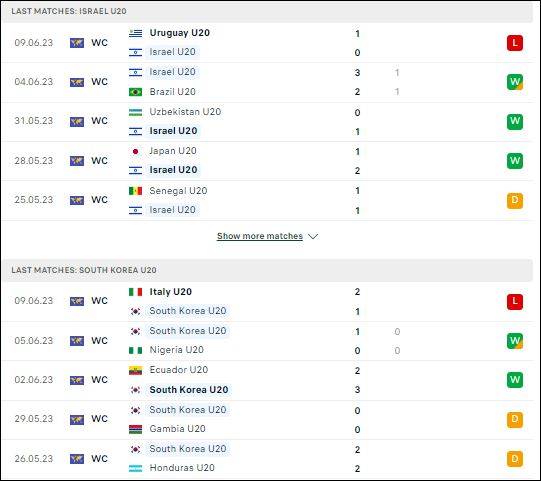541x481 pixels.
Task: Select Gambia U20 team name
Action: click(177, 429)
